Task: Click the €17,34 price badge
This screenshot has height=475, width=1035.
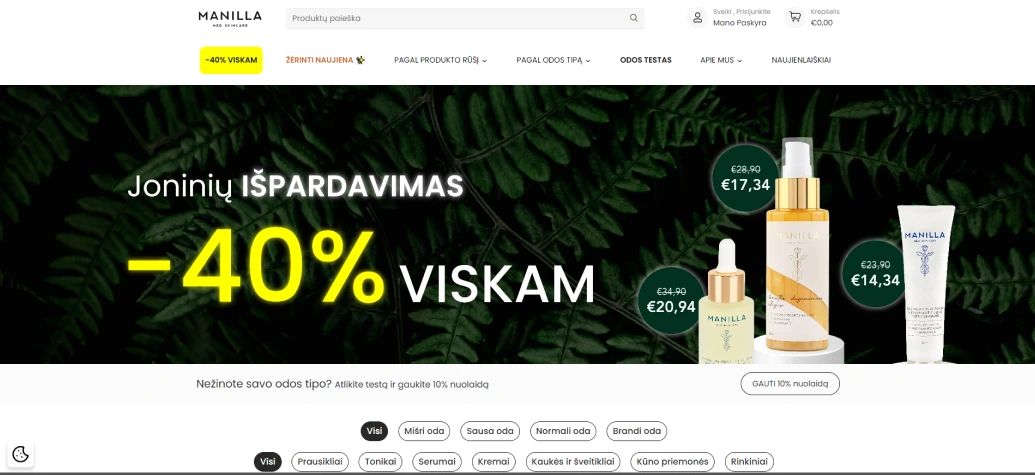Action: coord(745,178)
